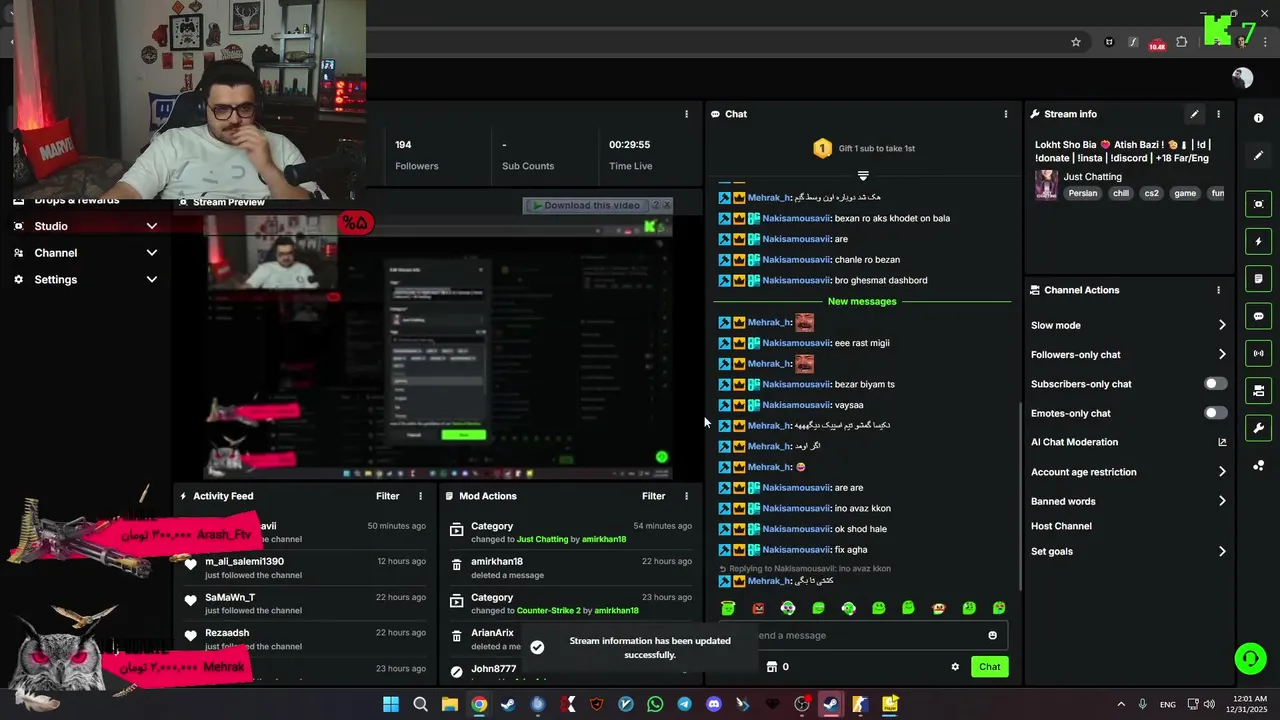The height and width of the screenshot is (720, 1280).
Task: Click the channel points store icon below chat
Action: coord(772,667)
